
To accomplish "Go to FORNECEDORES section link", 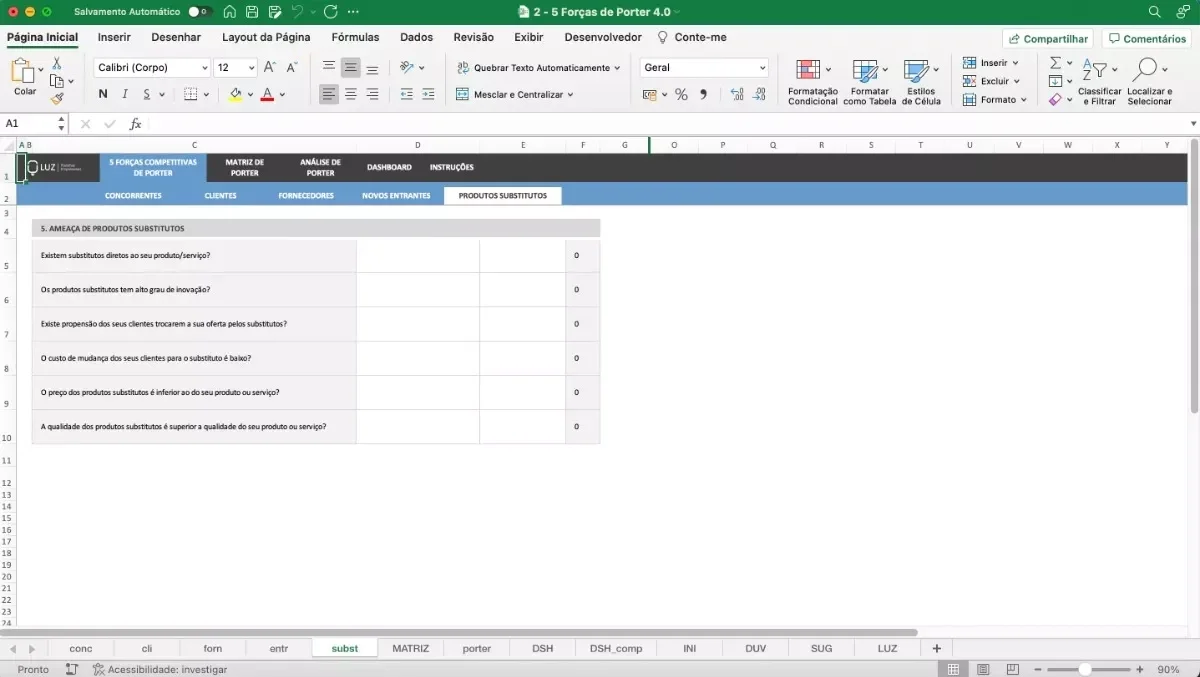I will 306,196.
